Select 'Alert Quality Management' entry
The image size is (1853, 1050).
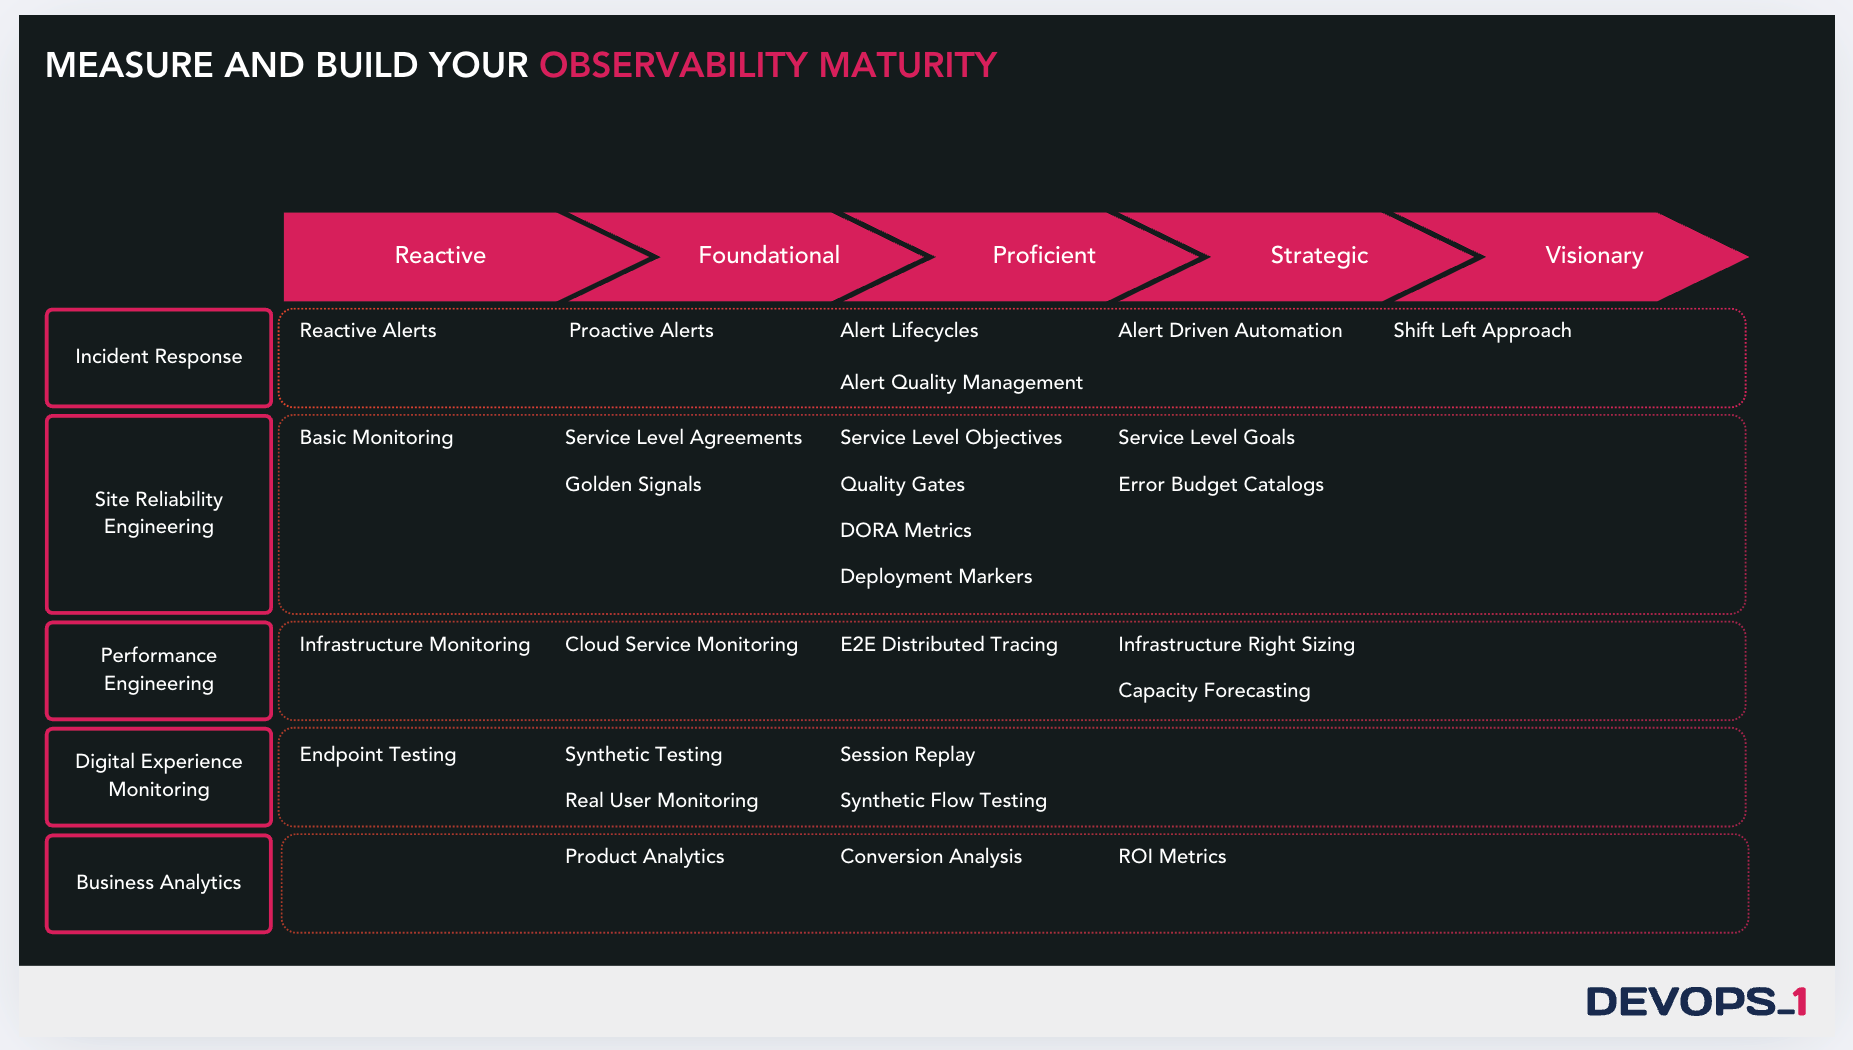(x=961, y=383)
